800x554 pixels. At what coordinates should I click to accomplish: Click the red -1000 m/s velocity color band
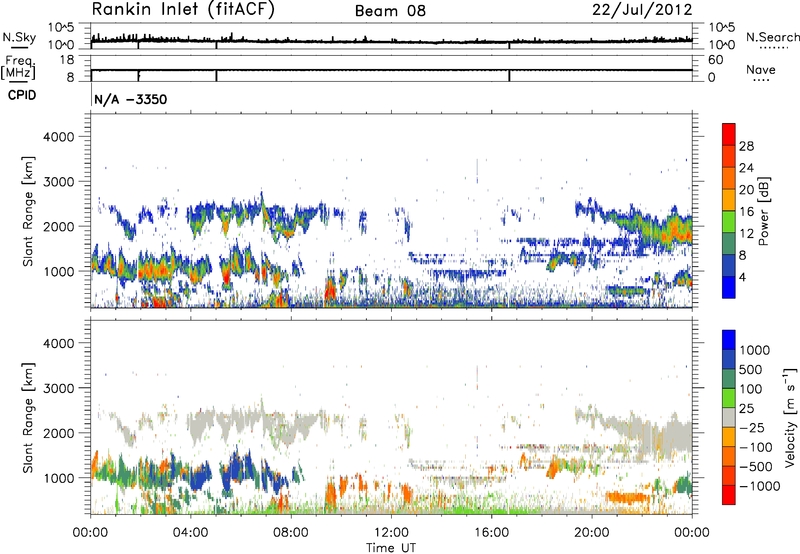[x=729, y=495]
